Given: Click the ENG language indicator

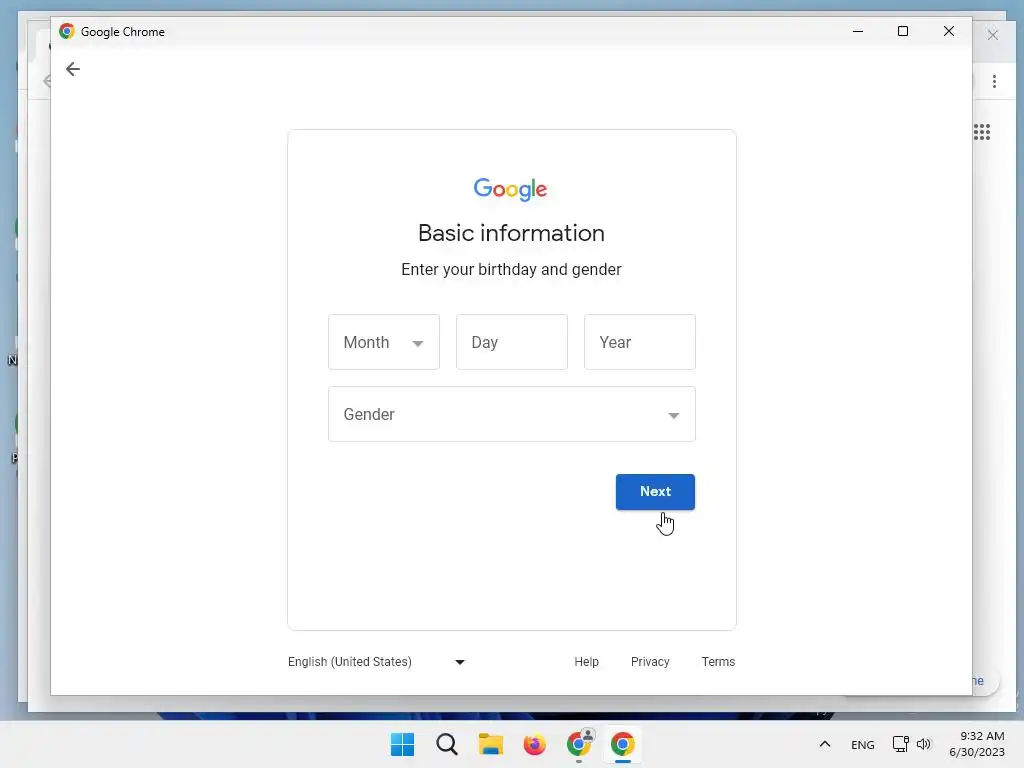Looking at the screenshot, I should click(x=863, y=744).
